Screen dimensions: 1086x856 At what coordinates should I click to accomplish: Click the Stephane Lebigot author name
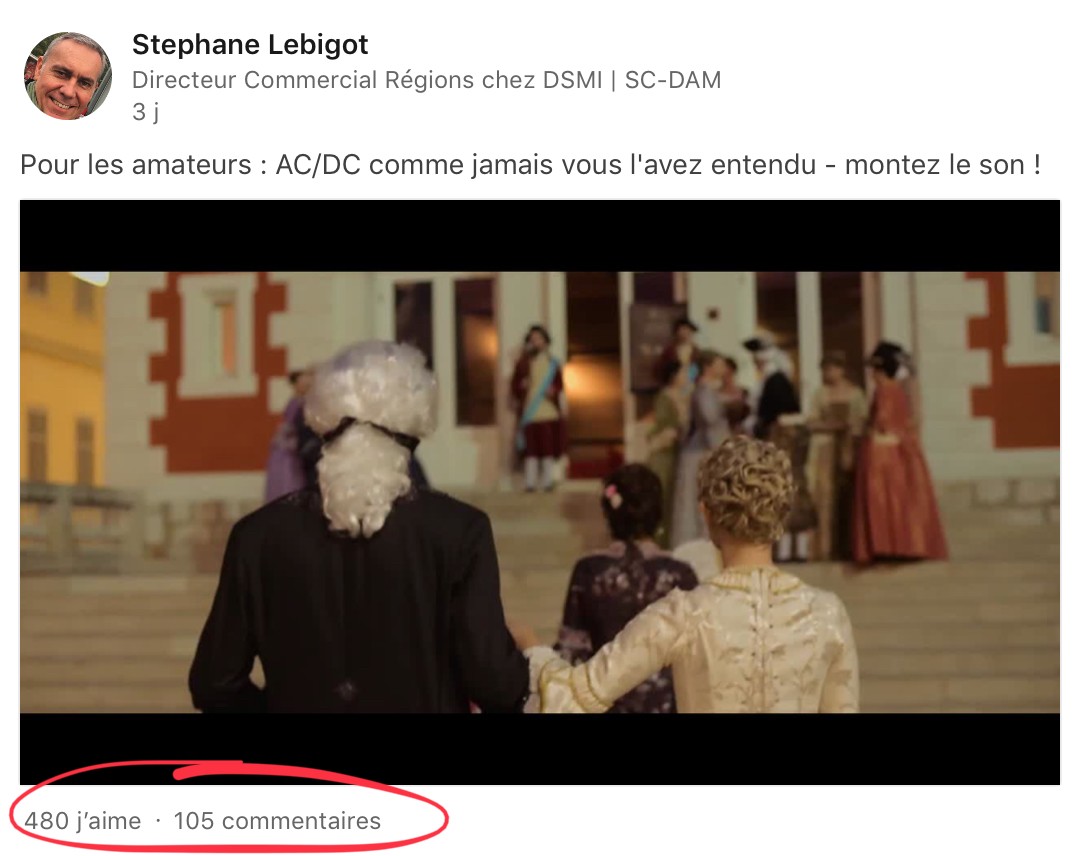[x=250, y=45]
